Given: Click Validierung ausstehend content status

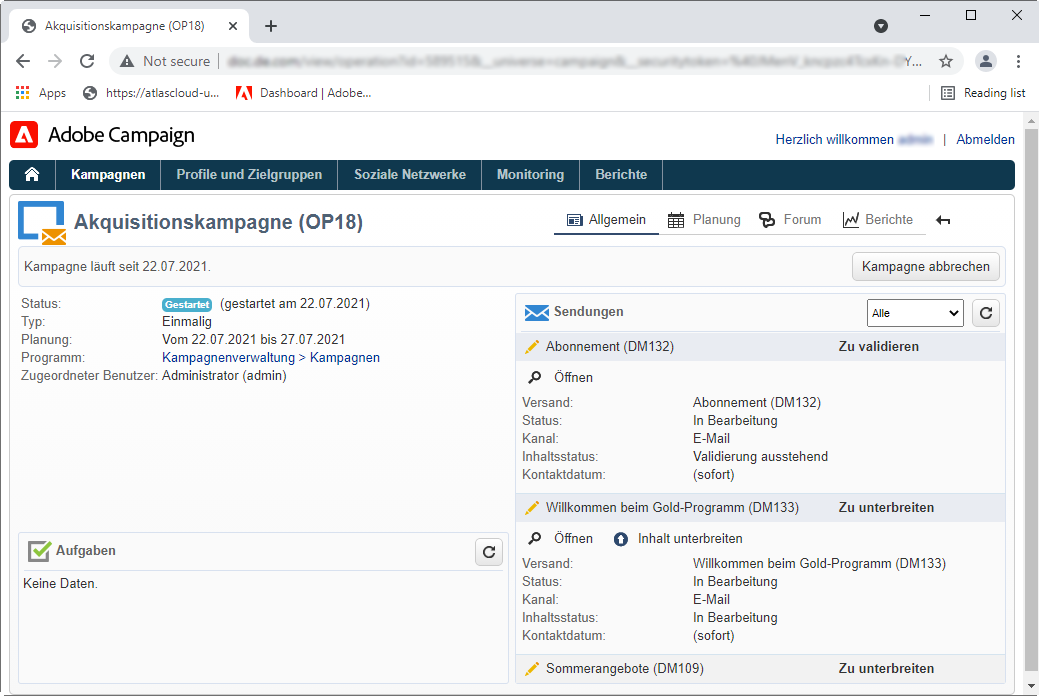Looking at the screenshot, I should click(760, 457).
